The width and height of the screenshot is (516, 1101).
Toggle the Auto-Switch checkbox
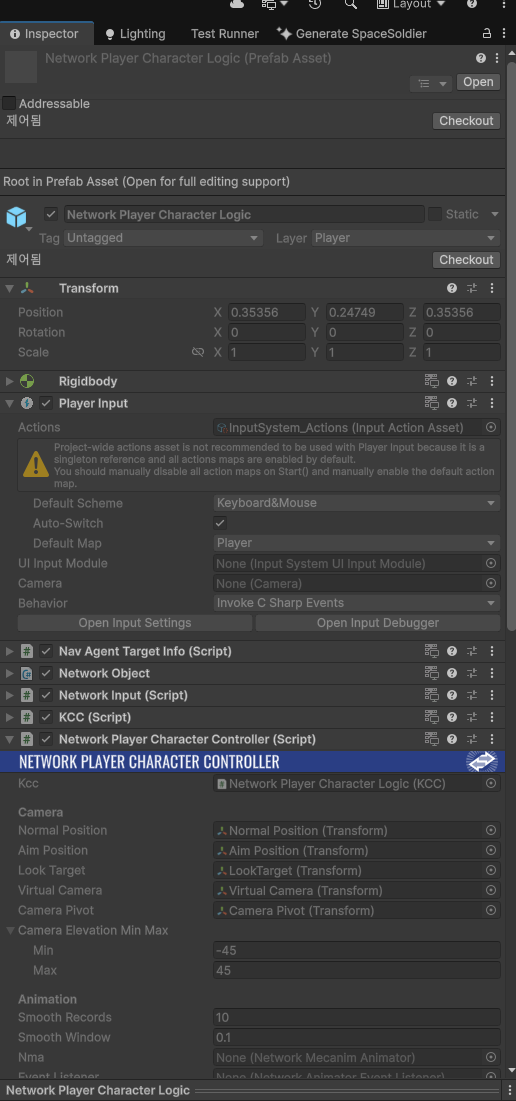pyautogui.click(x=220, y=523)
